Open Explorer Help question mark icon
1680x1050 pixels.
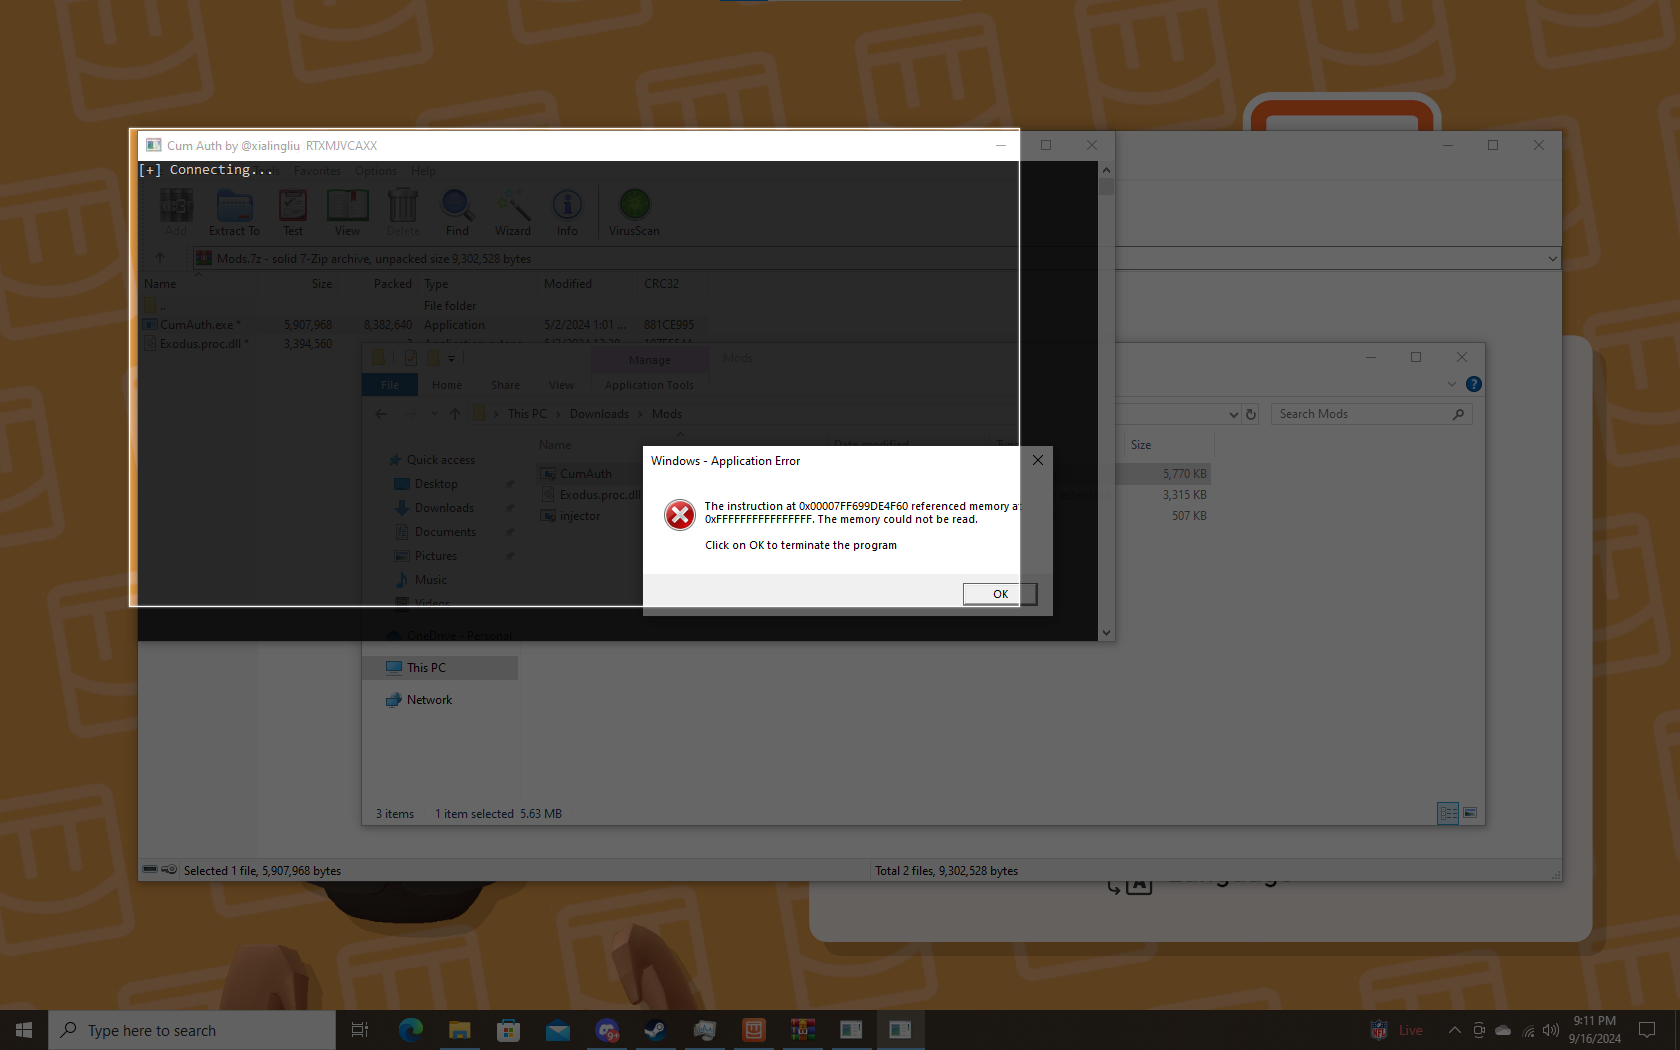tap(1473, 384)
